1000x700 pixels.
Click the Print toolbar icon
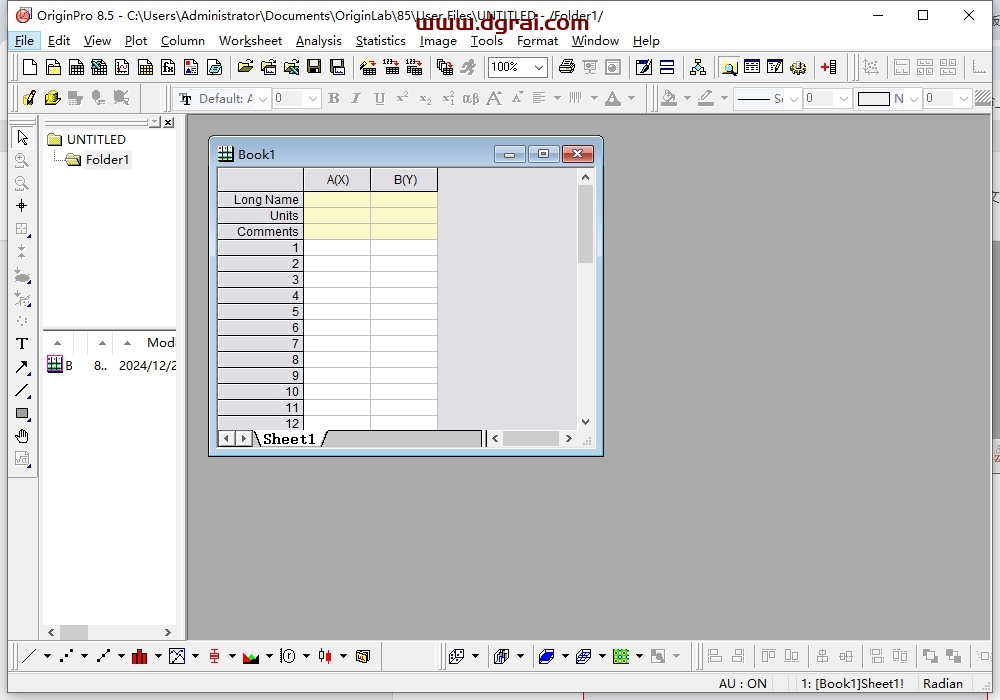point(566,67)
